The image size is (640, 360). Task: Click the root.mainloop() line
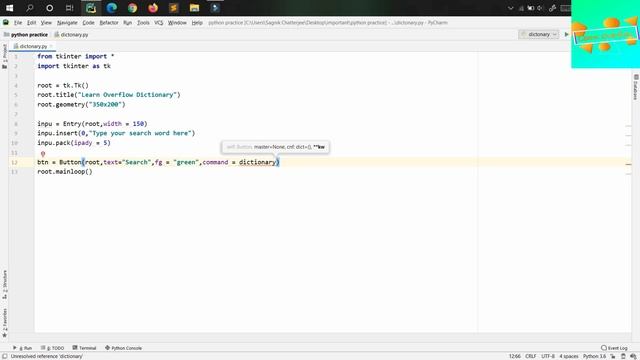(x=65, y=172)
